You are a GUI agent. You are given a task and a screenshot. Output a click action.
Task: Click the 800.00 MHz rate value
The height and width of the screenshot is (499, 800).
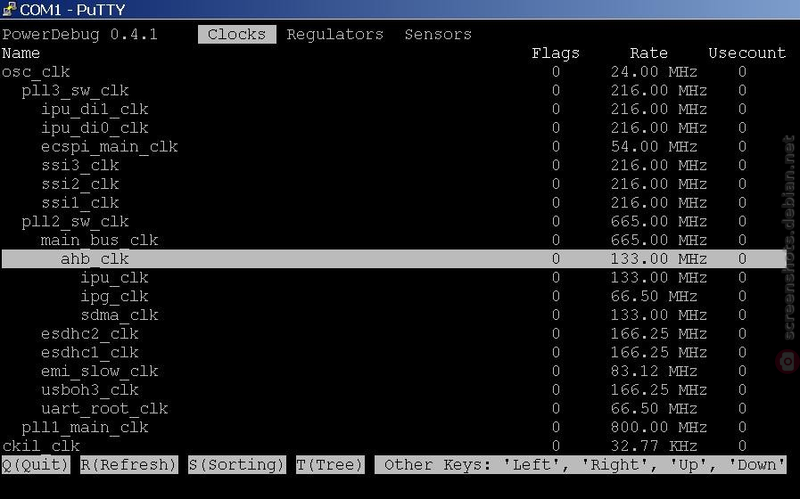point(659,428)
